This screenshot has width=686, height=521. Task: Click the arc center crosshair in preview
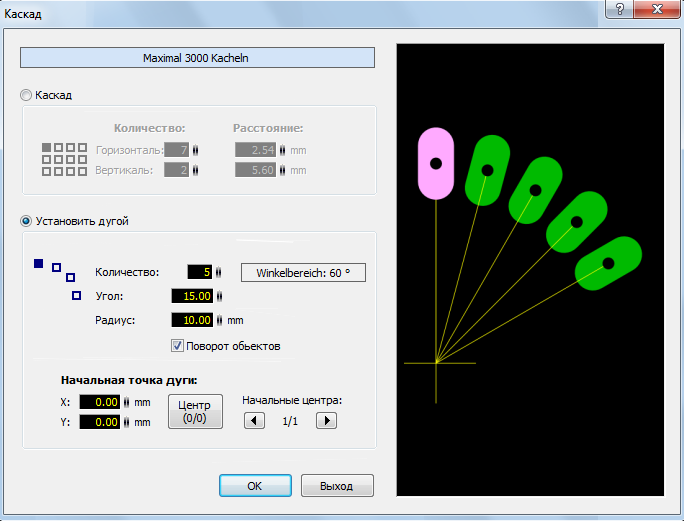436,363
